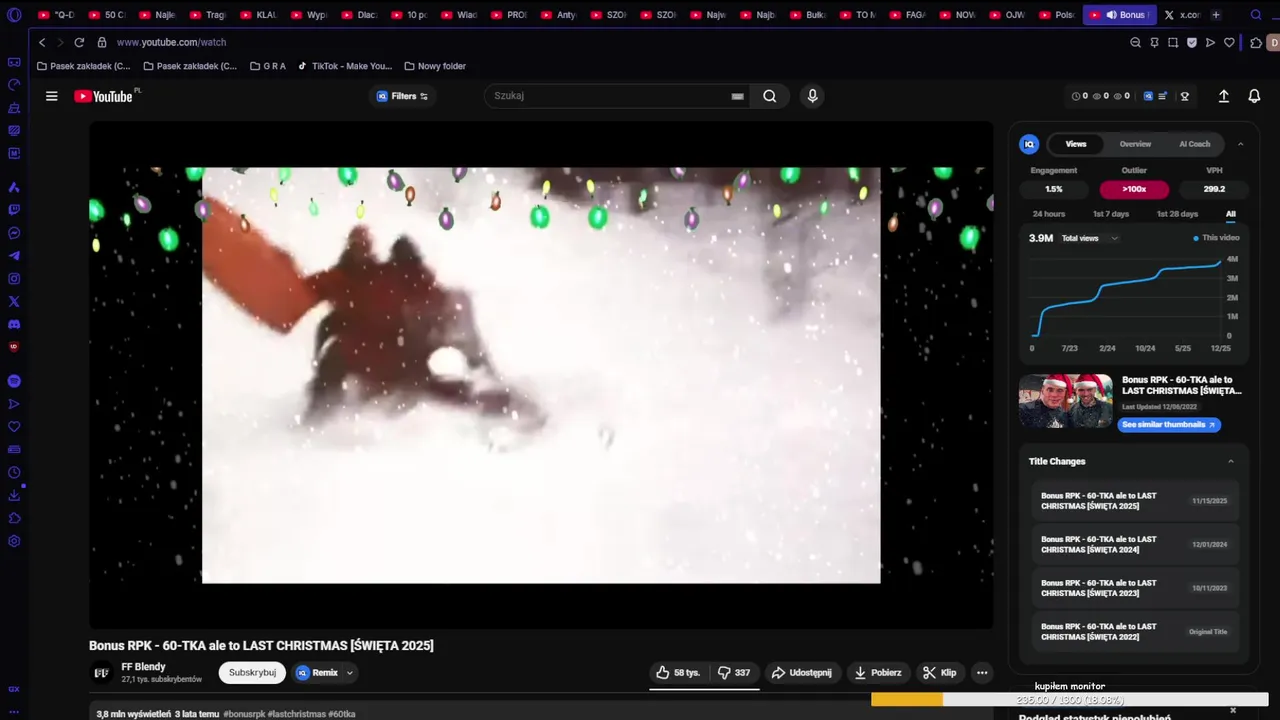The width and height of the screenshot is (1280, 720).
Task: Switch to the Views tab
Action: (x=1076, y=144)
